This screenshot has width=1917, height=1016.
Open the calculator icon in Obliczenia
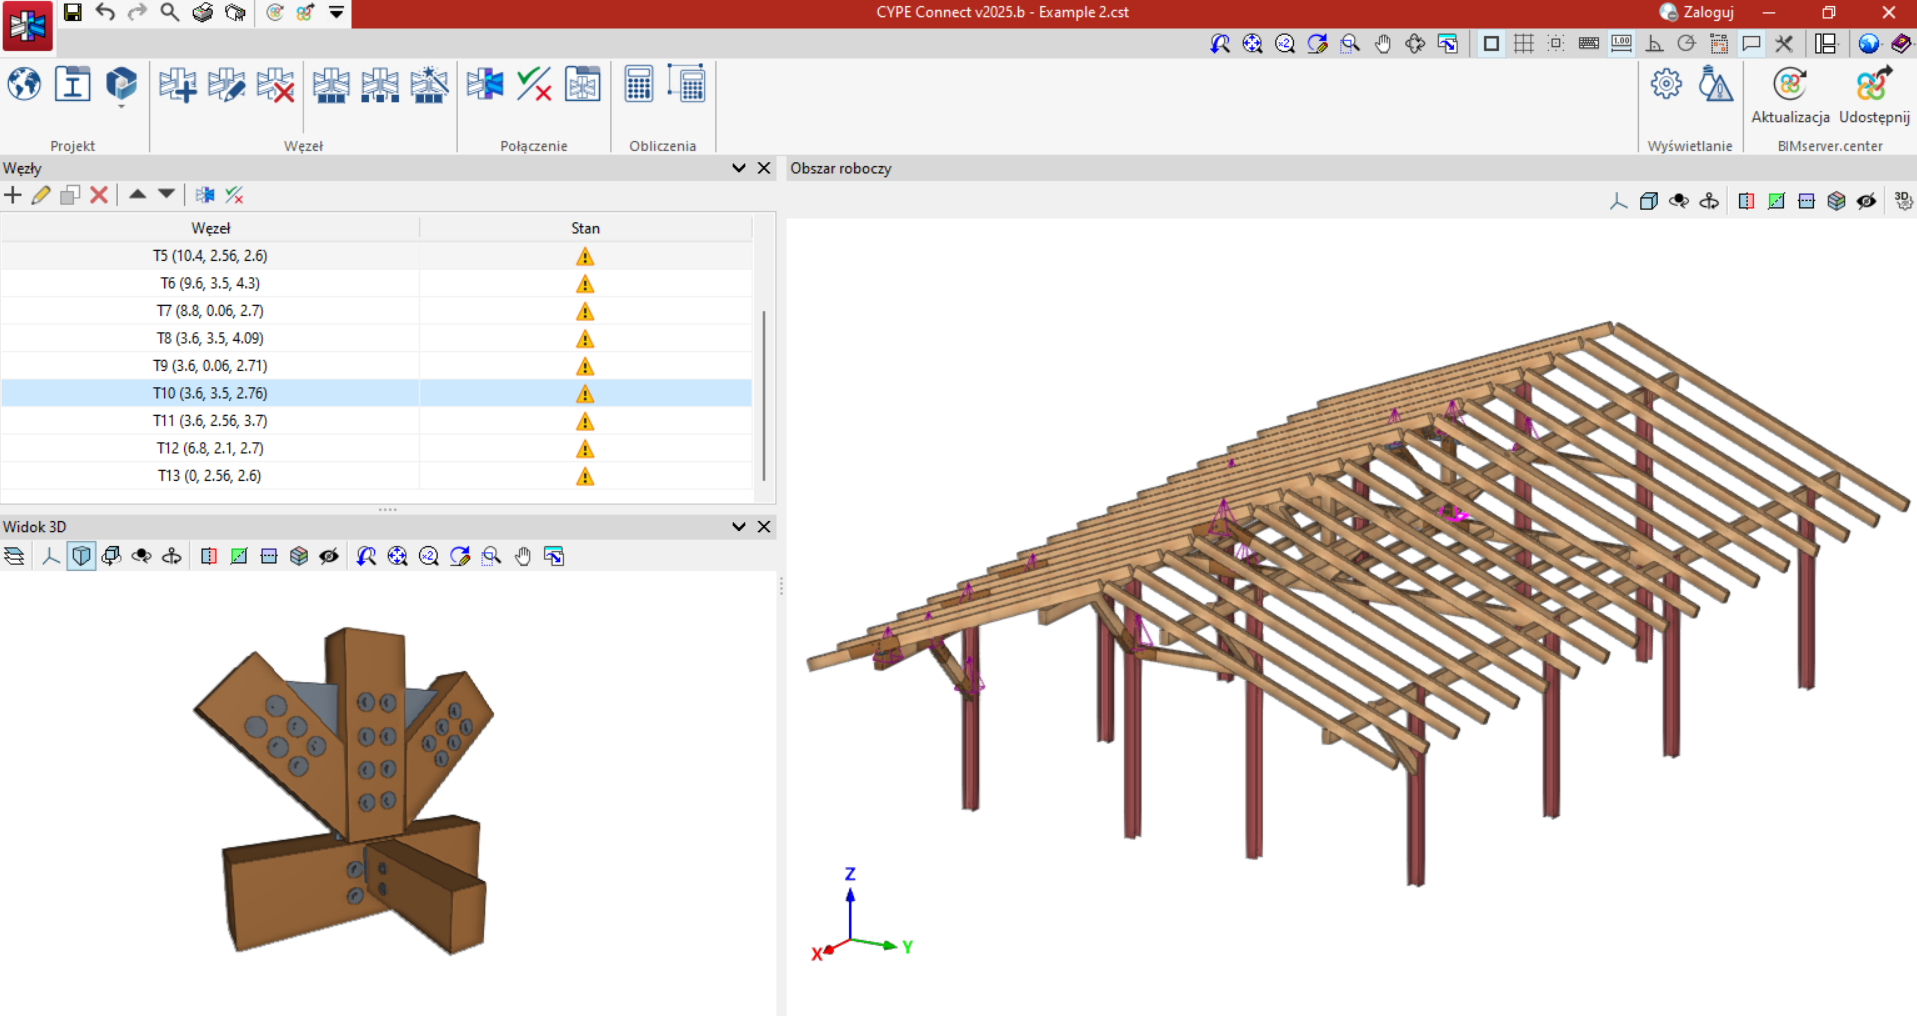click(x=638, y=85)
